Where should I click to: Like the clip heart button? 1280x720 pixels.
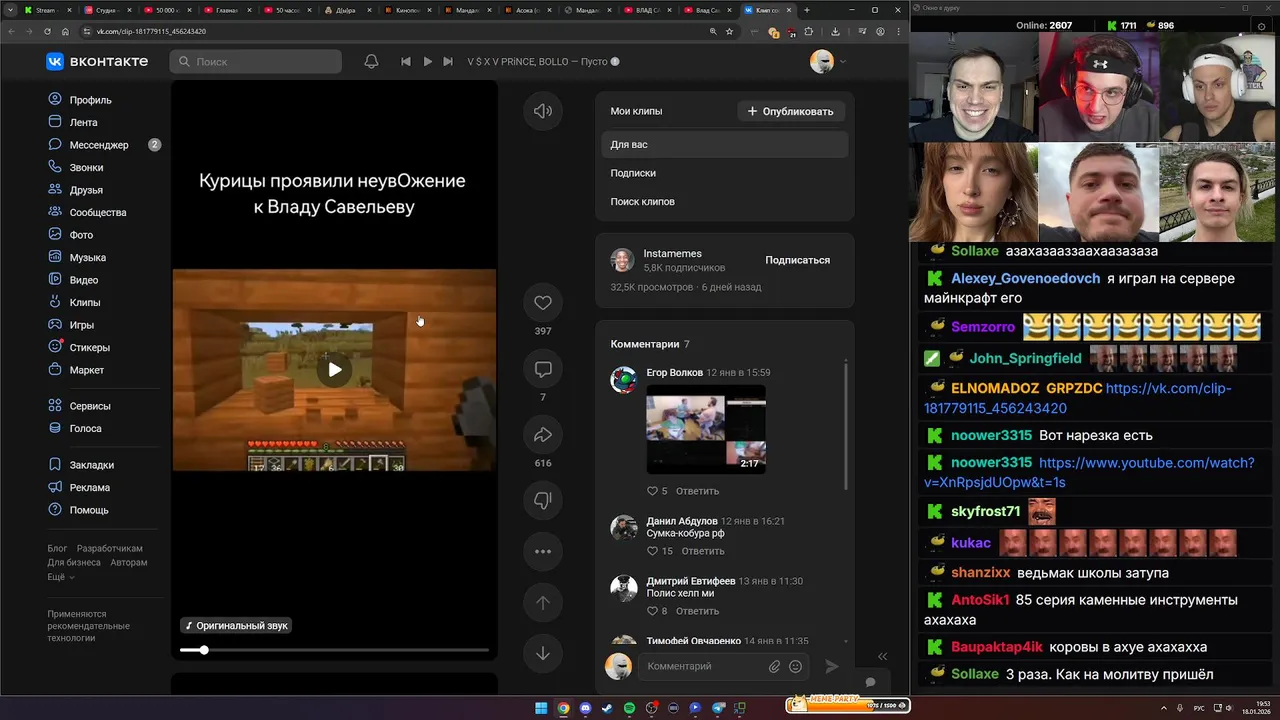point(543,303)
